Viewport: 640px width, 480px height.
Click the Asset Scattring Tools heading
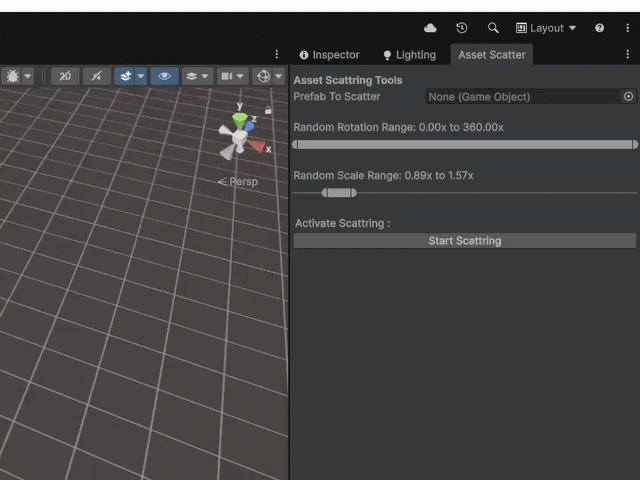tap(348, 80)
